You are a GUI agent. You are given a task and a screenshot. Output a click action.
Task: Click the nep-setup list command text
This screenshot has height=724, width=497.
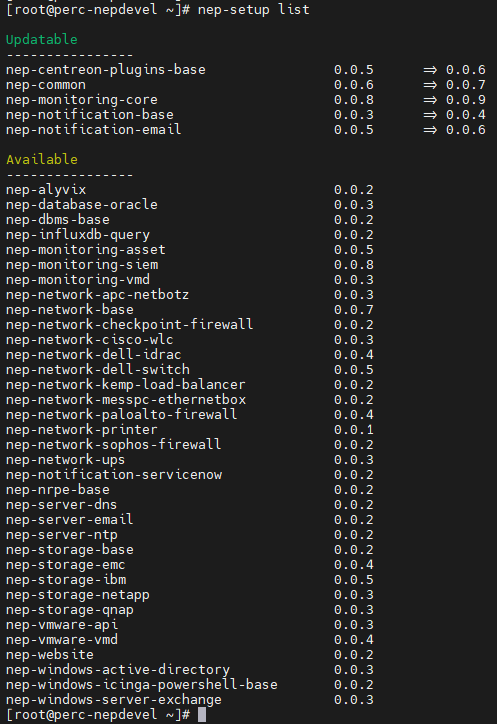tap(254, 10)
